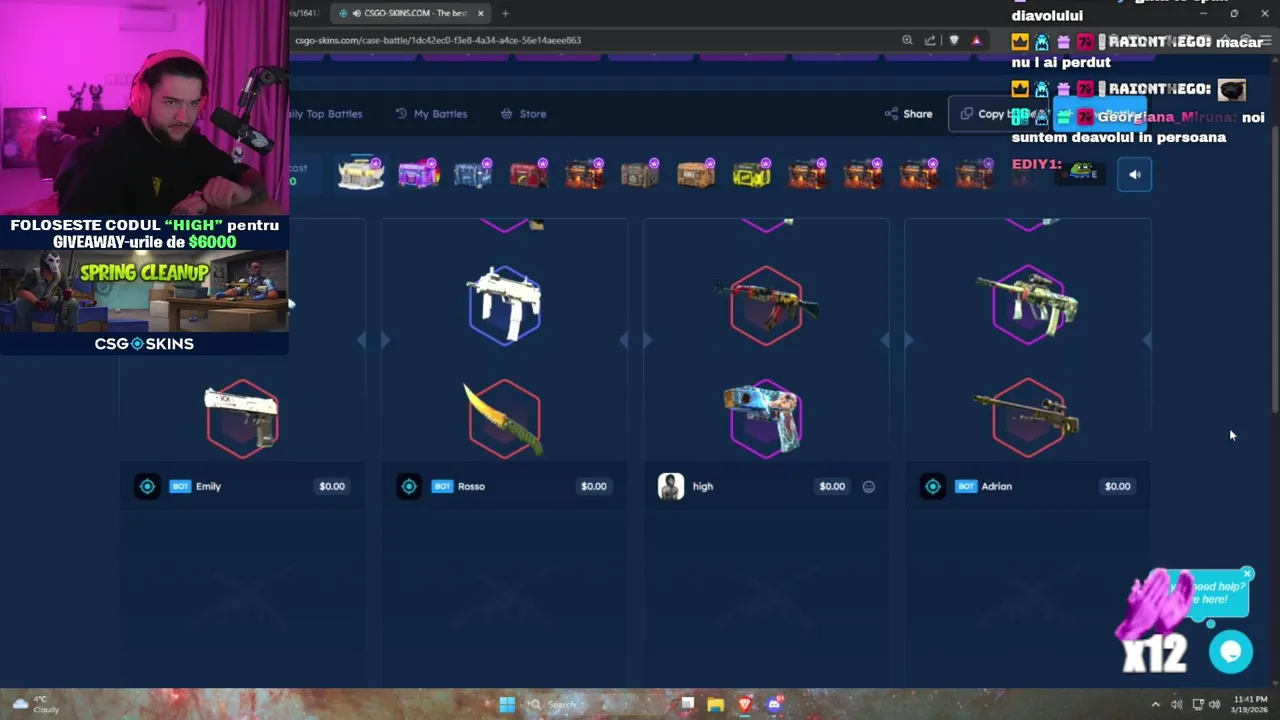Open File Explorer from the taskbar
The height and width of the screenshot is (720, 1280).
point(716,704)
